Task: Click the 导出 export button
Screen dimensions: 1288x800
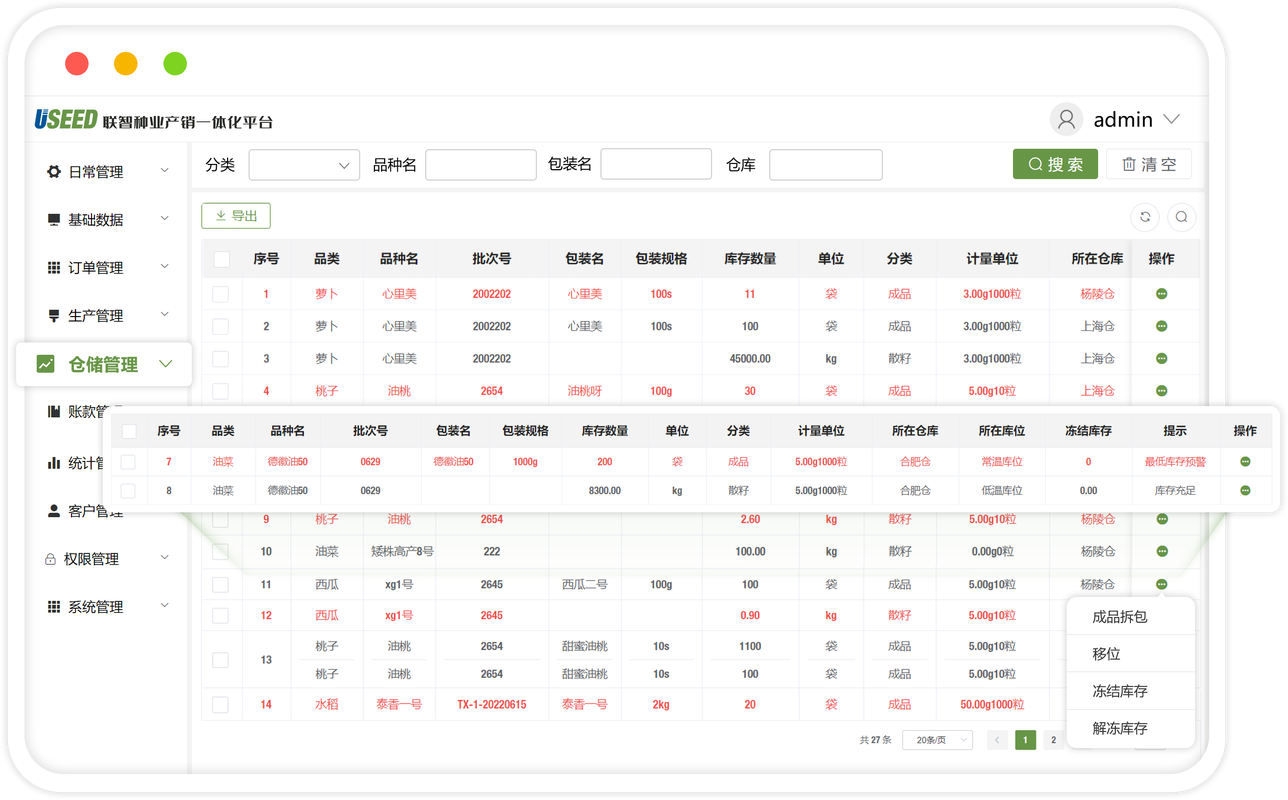Action: pos(236,215)
